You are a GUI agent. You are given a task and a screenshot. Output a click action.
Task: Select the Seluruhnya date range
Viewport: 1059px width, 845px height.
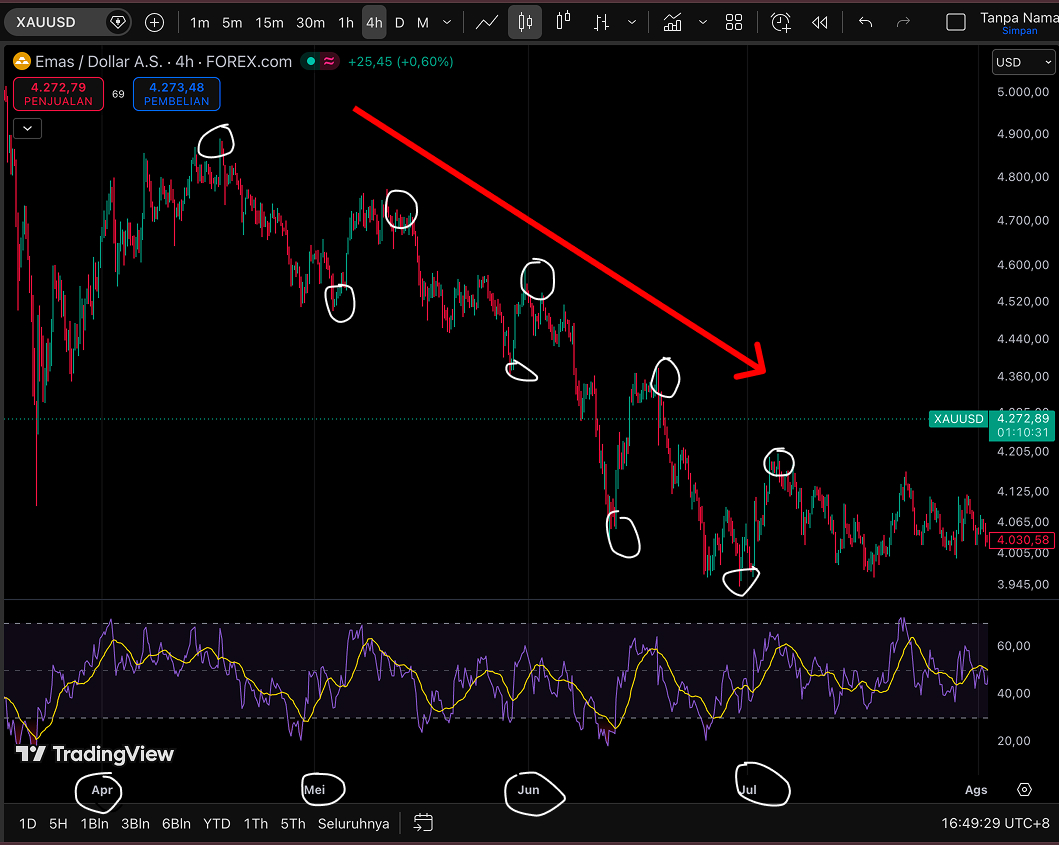tap(353, 823)
